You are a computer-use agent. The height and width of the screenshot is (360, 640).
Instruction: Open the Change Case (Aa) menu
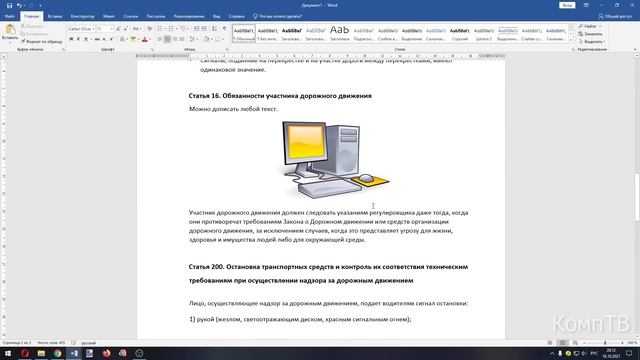137,29
